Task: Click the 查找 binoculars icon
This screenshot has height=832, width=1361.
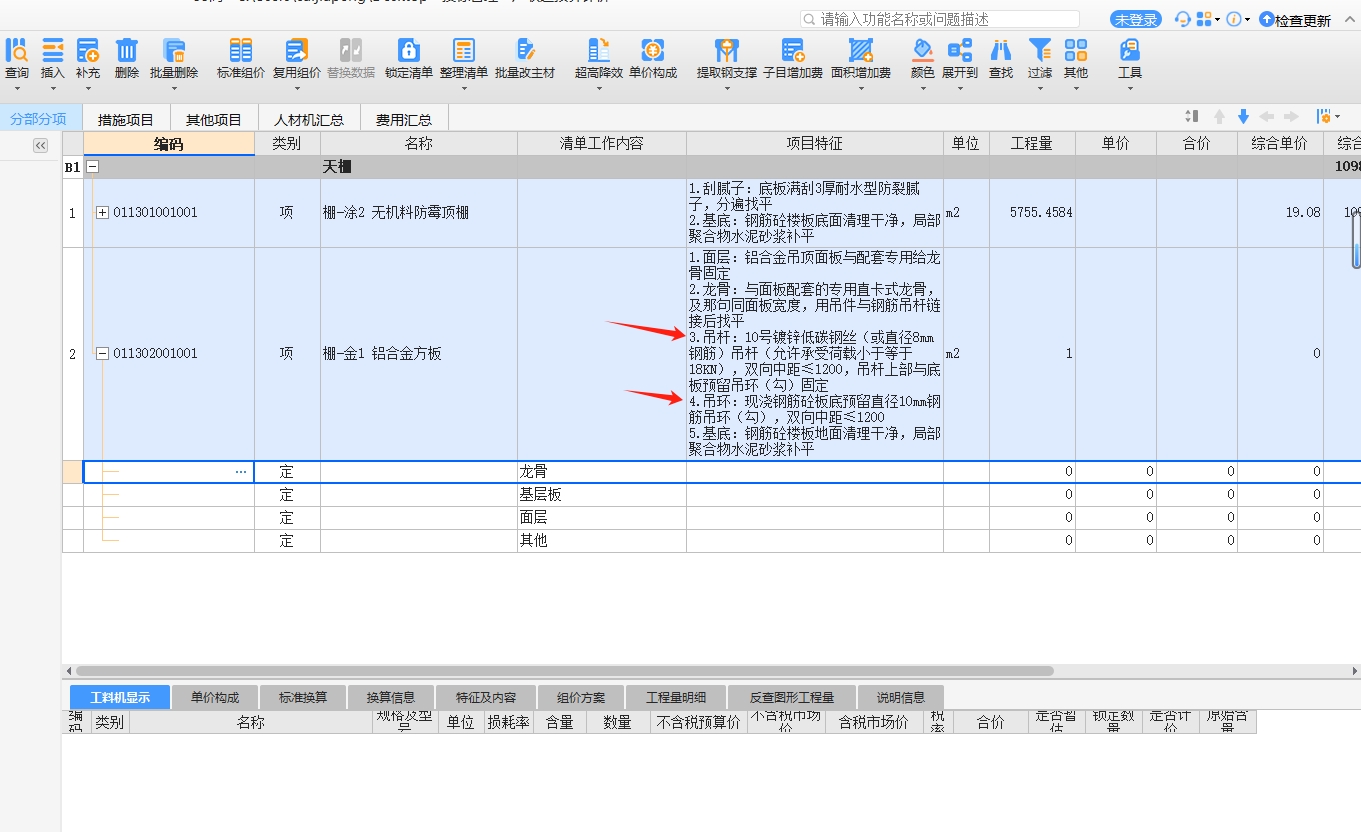Action: tap(1000, 50)
